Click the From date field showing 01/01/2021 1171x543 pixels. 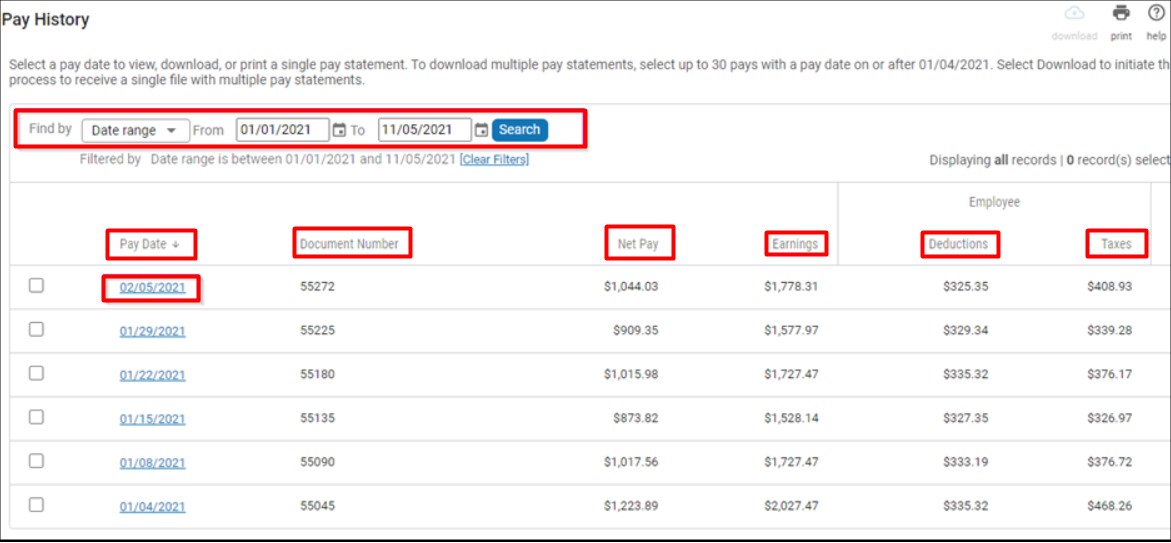[x=282, y=130]
